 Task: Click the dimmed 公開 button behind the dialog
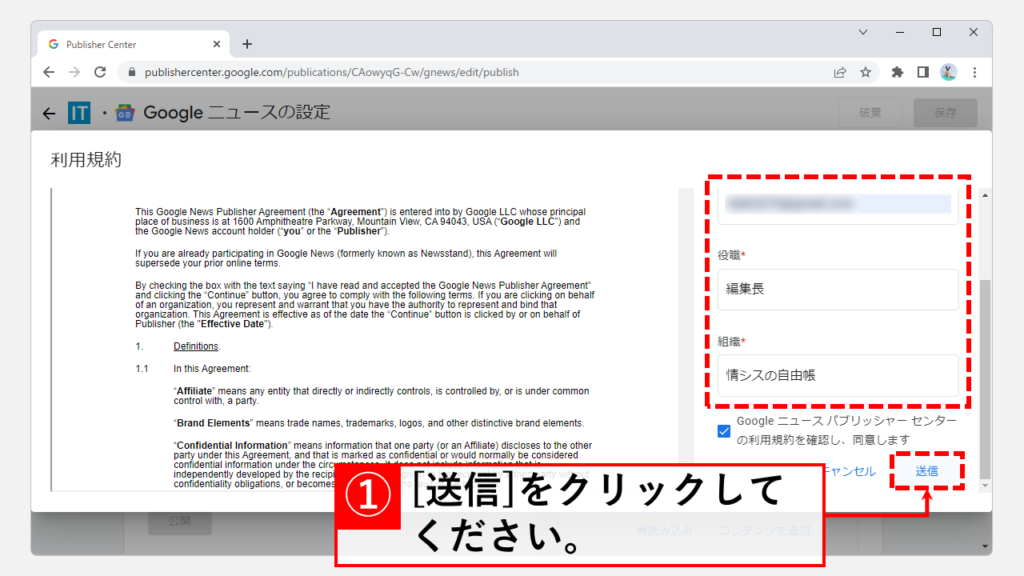click(x=180, y=521)
